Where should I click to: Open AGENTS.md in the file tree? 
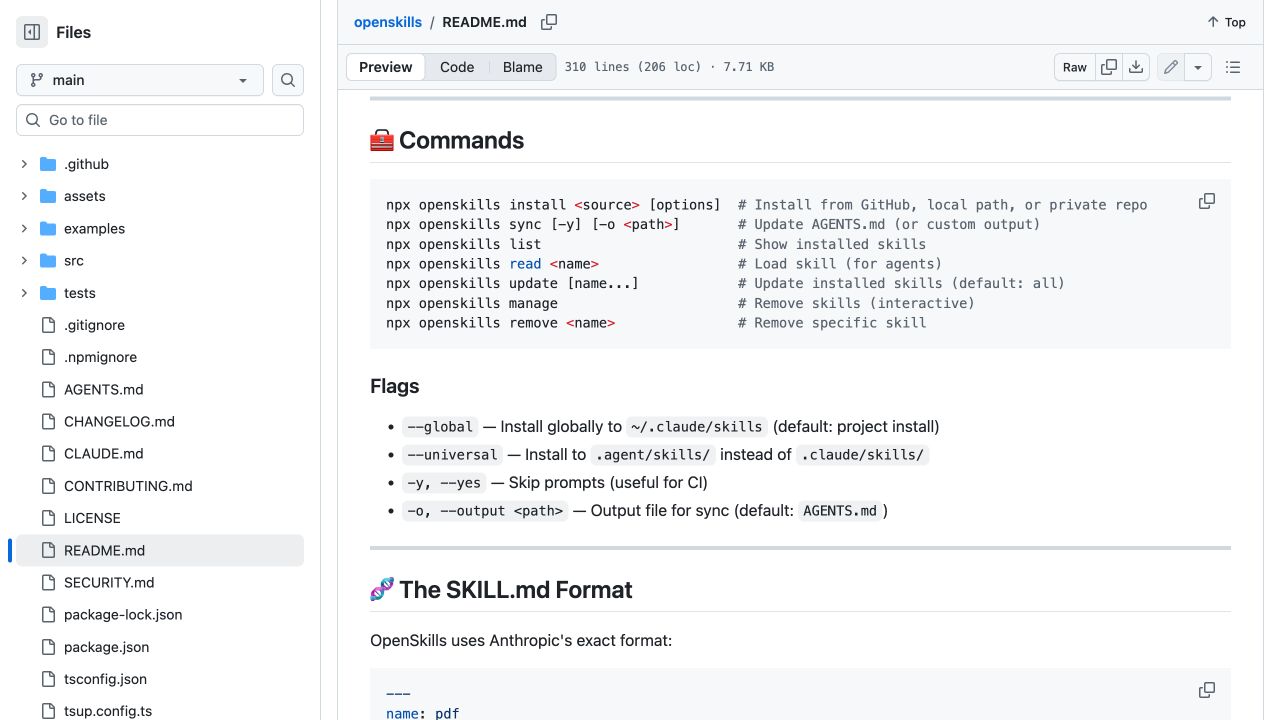pos(103,389)
